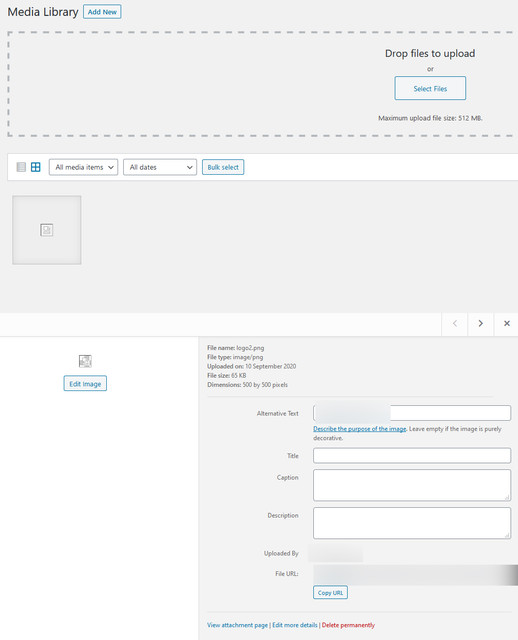Click the Uploaded on 10 September 2020 text
The image size is (518, 640).
coord(251,367)
